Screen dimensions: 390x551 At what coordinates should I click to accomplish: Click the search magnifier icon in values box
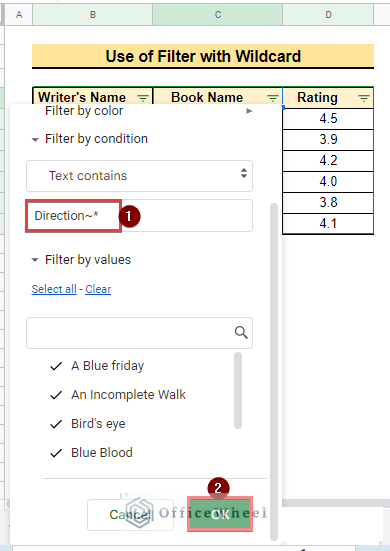(x=241, y=332)
